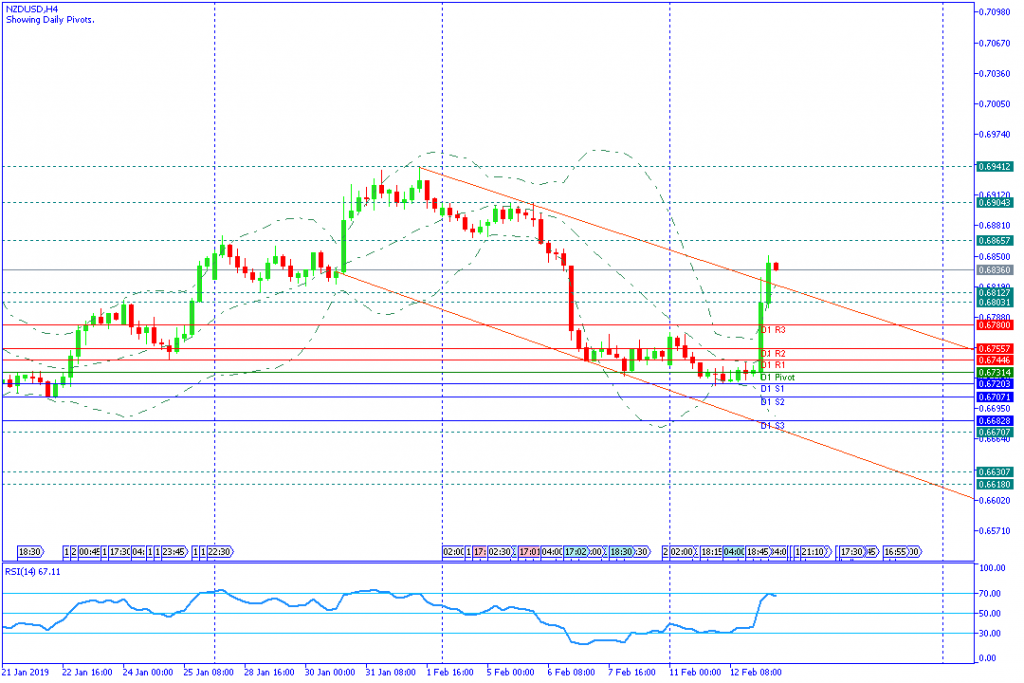Click the 21:10 event marker
This screenshot has height=683, width=1024.
coord(813,551)
